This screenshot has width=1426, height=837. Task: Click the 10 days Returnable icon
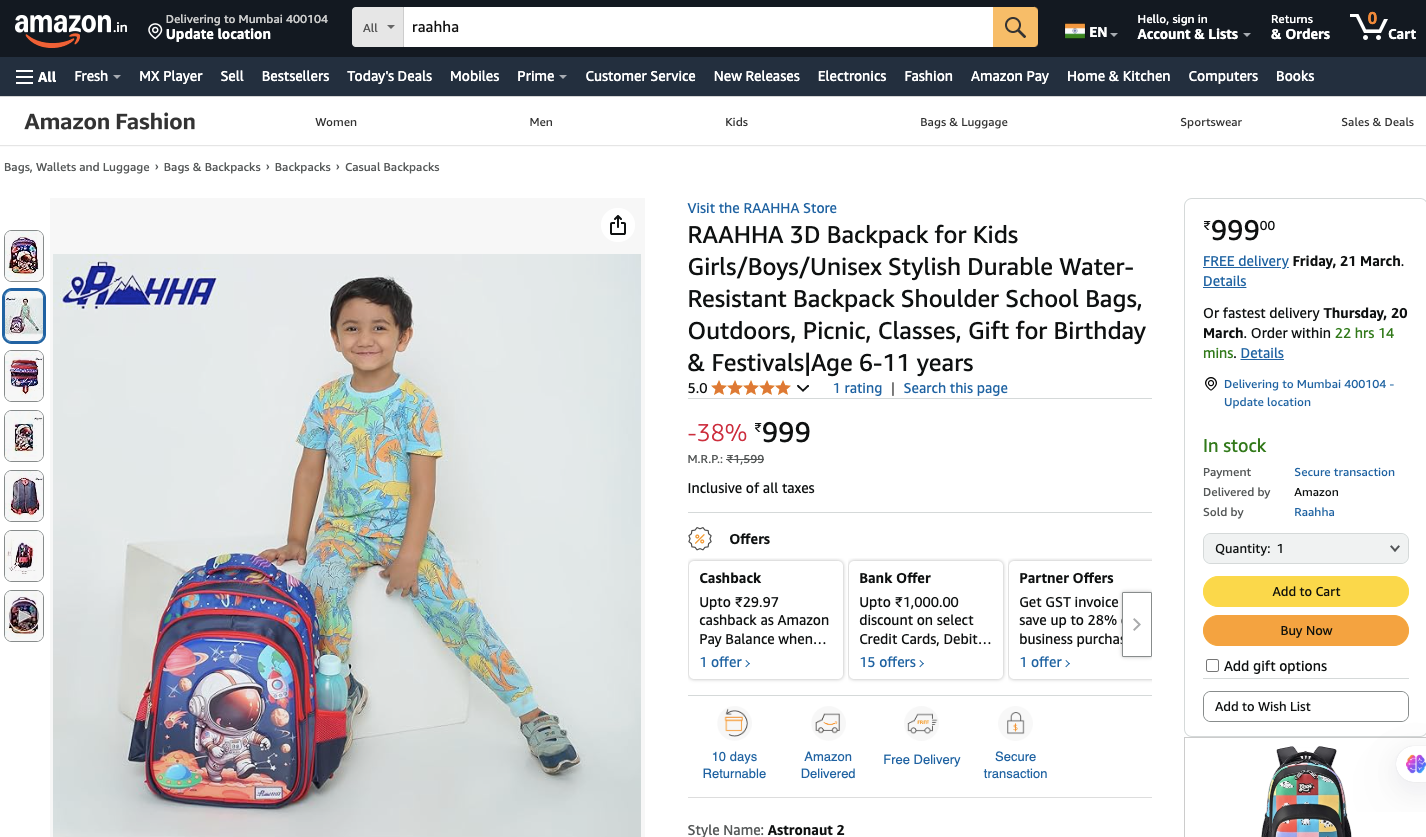click(x=734, y=723)
